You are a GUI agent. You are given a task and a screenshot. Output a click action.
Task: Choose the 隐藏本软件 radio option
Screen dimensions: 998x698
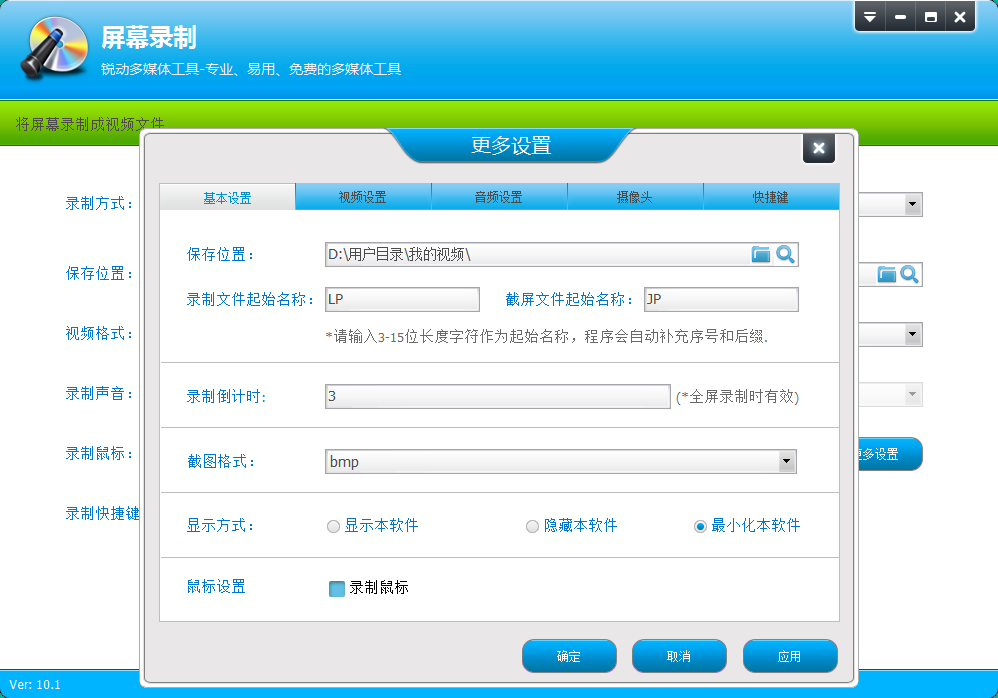pyautogui.click(x=533, y=526)
